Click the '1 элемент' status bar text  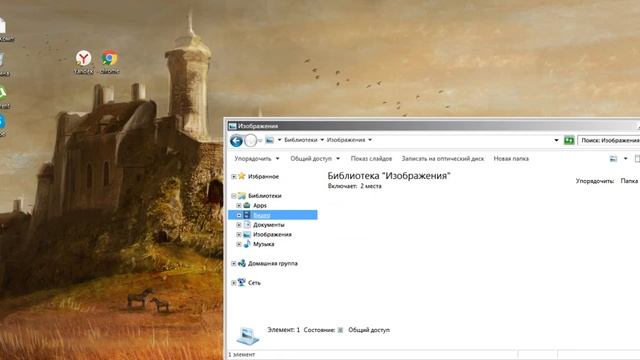(241, 354)
